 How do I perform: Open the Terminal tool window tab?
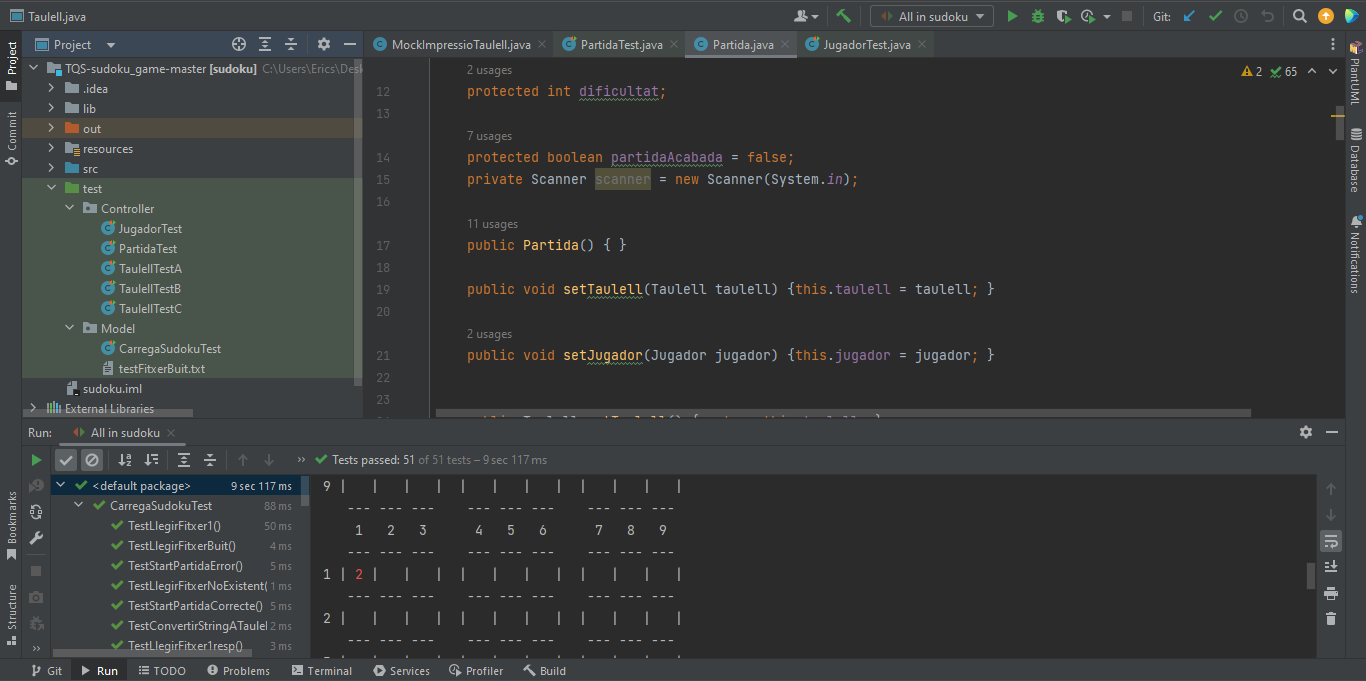[x=320, y=671]
